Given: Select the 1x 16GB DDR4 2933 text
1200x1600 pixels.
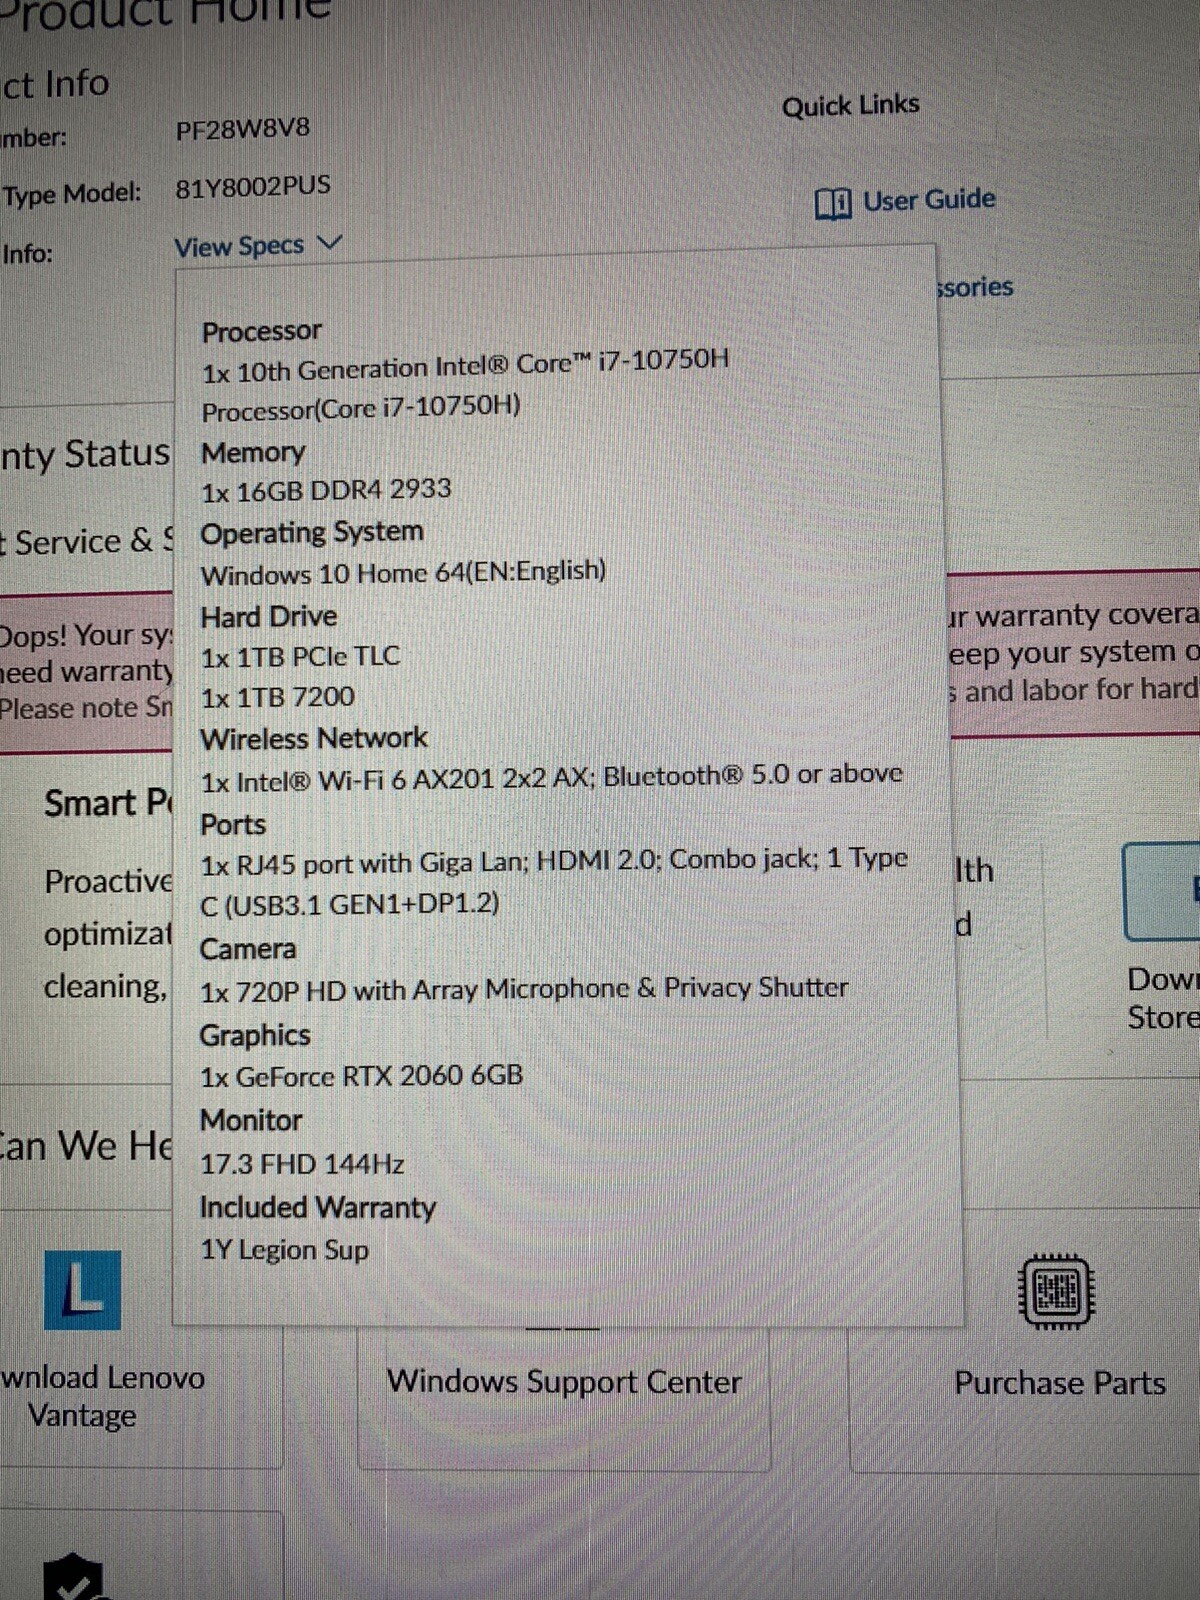Looking at the screenshot, I should (x=326, y=490).
